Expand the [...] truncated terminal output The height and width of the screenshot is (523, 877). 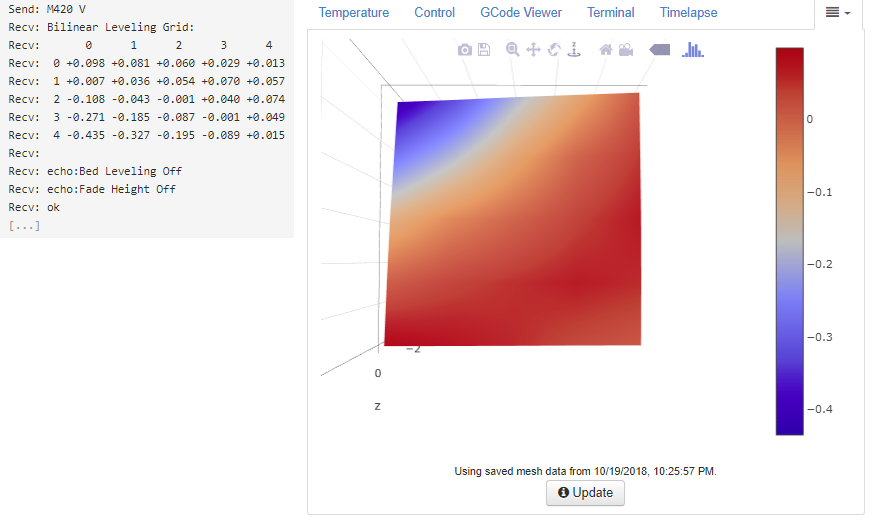24,225
